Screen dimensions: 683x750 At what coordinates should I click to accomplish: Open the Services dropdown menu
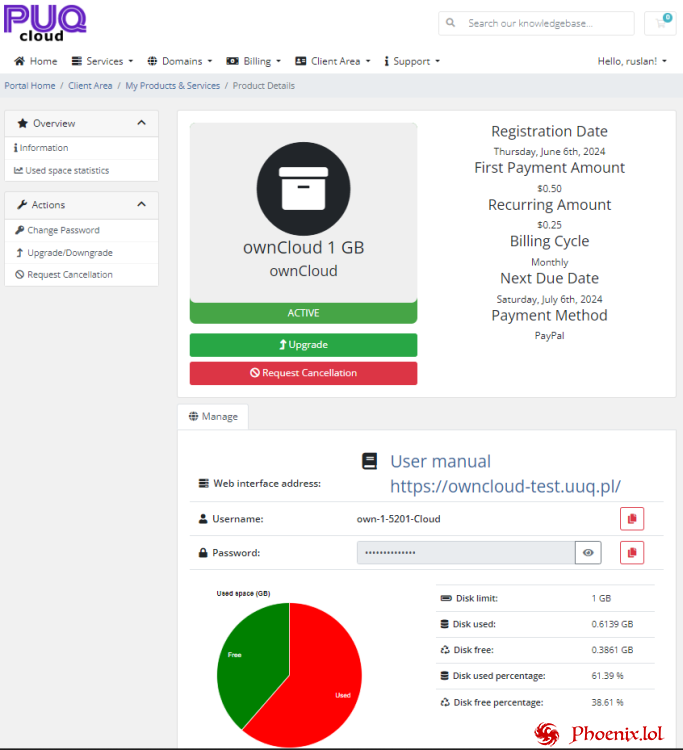pos(102,61)
